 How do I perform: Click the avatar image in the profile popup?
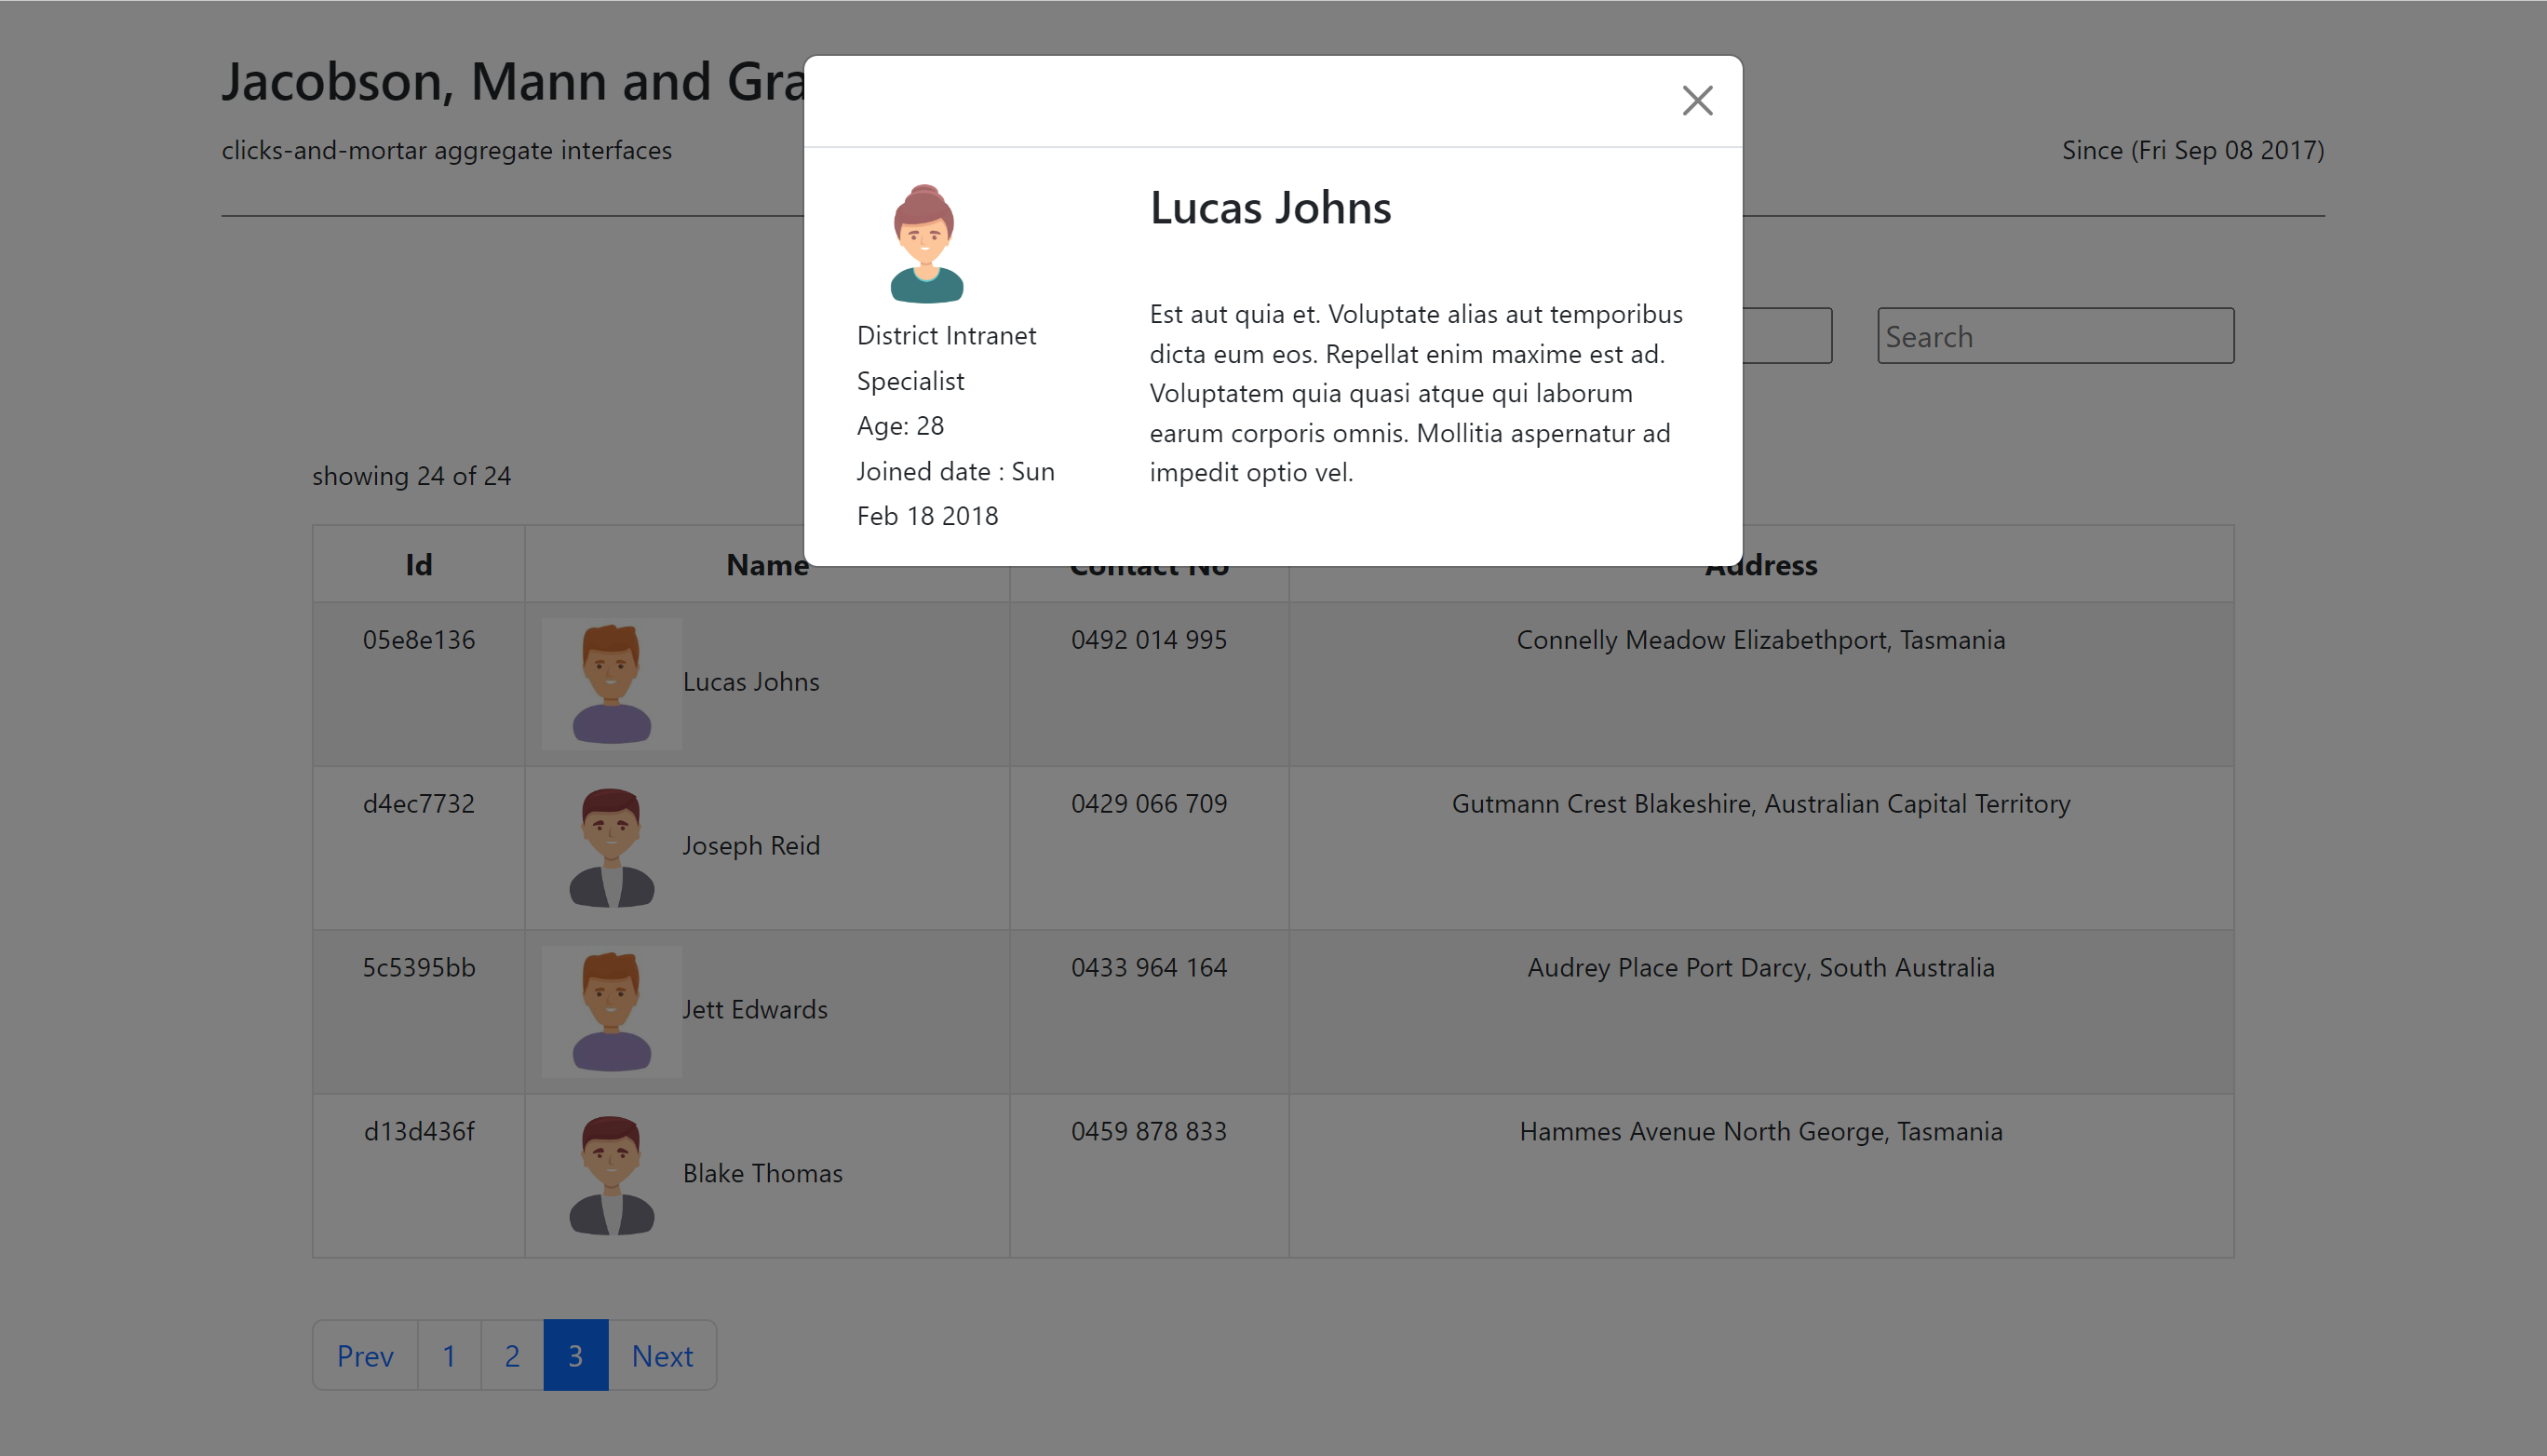(925, 242)
